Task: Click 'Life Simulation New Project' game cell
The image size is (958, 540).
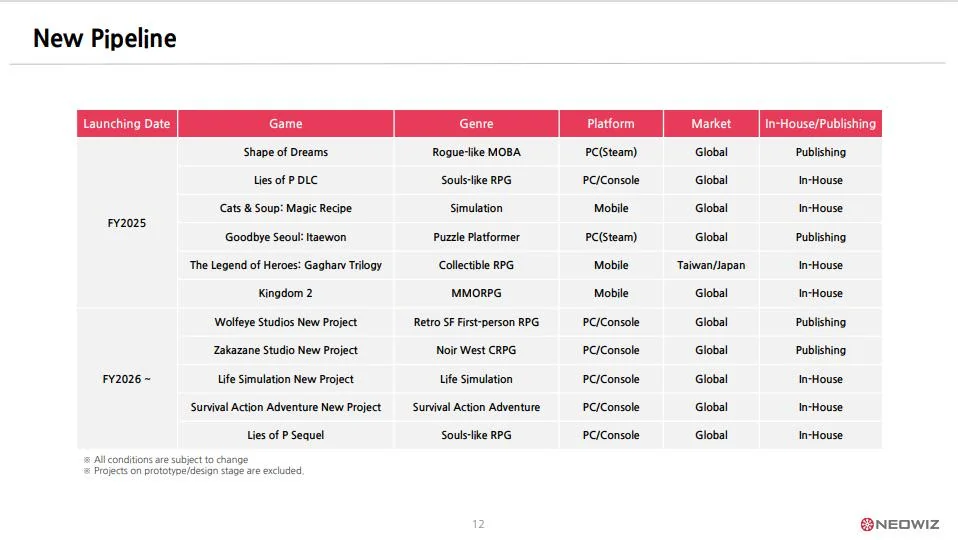Action: (285, 379)
